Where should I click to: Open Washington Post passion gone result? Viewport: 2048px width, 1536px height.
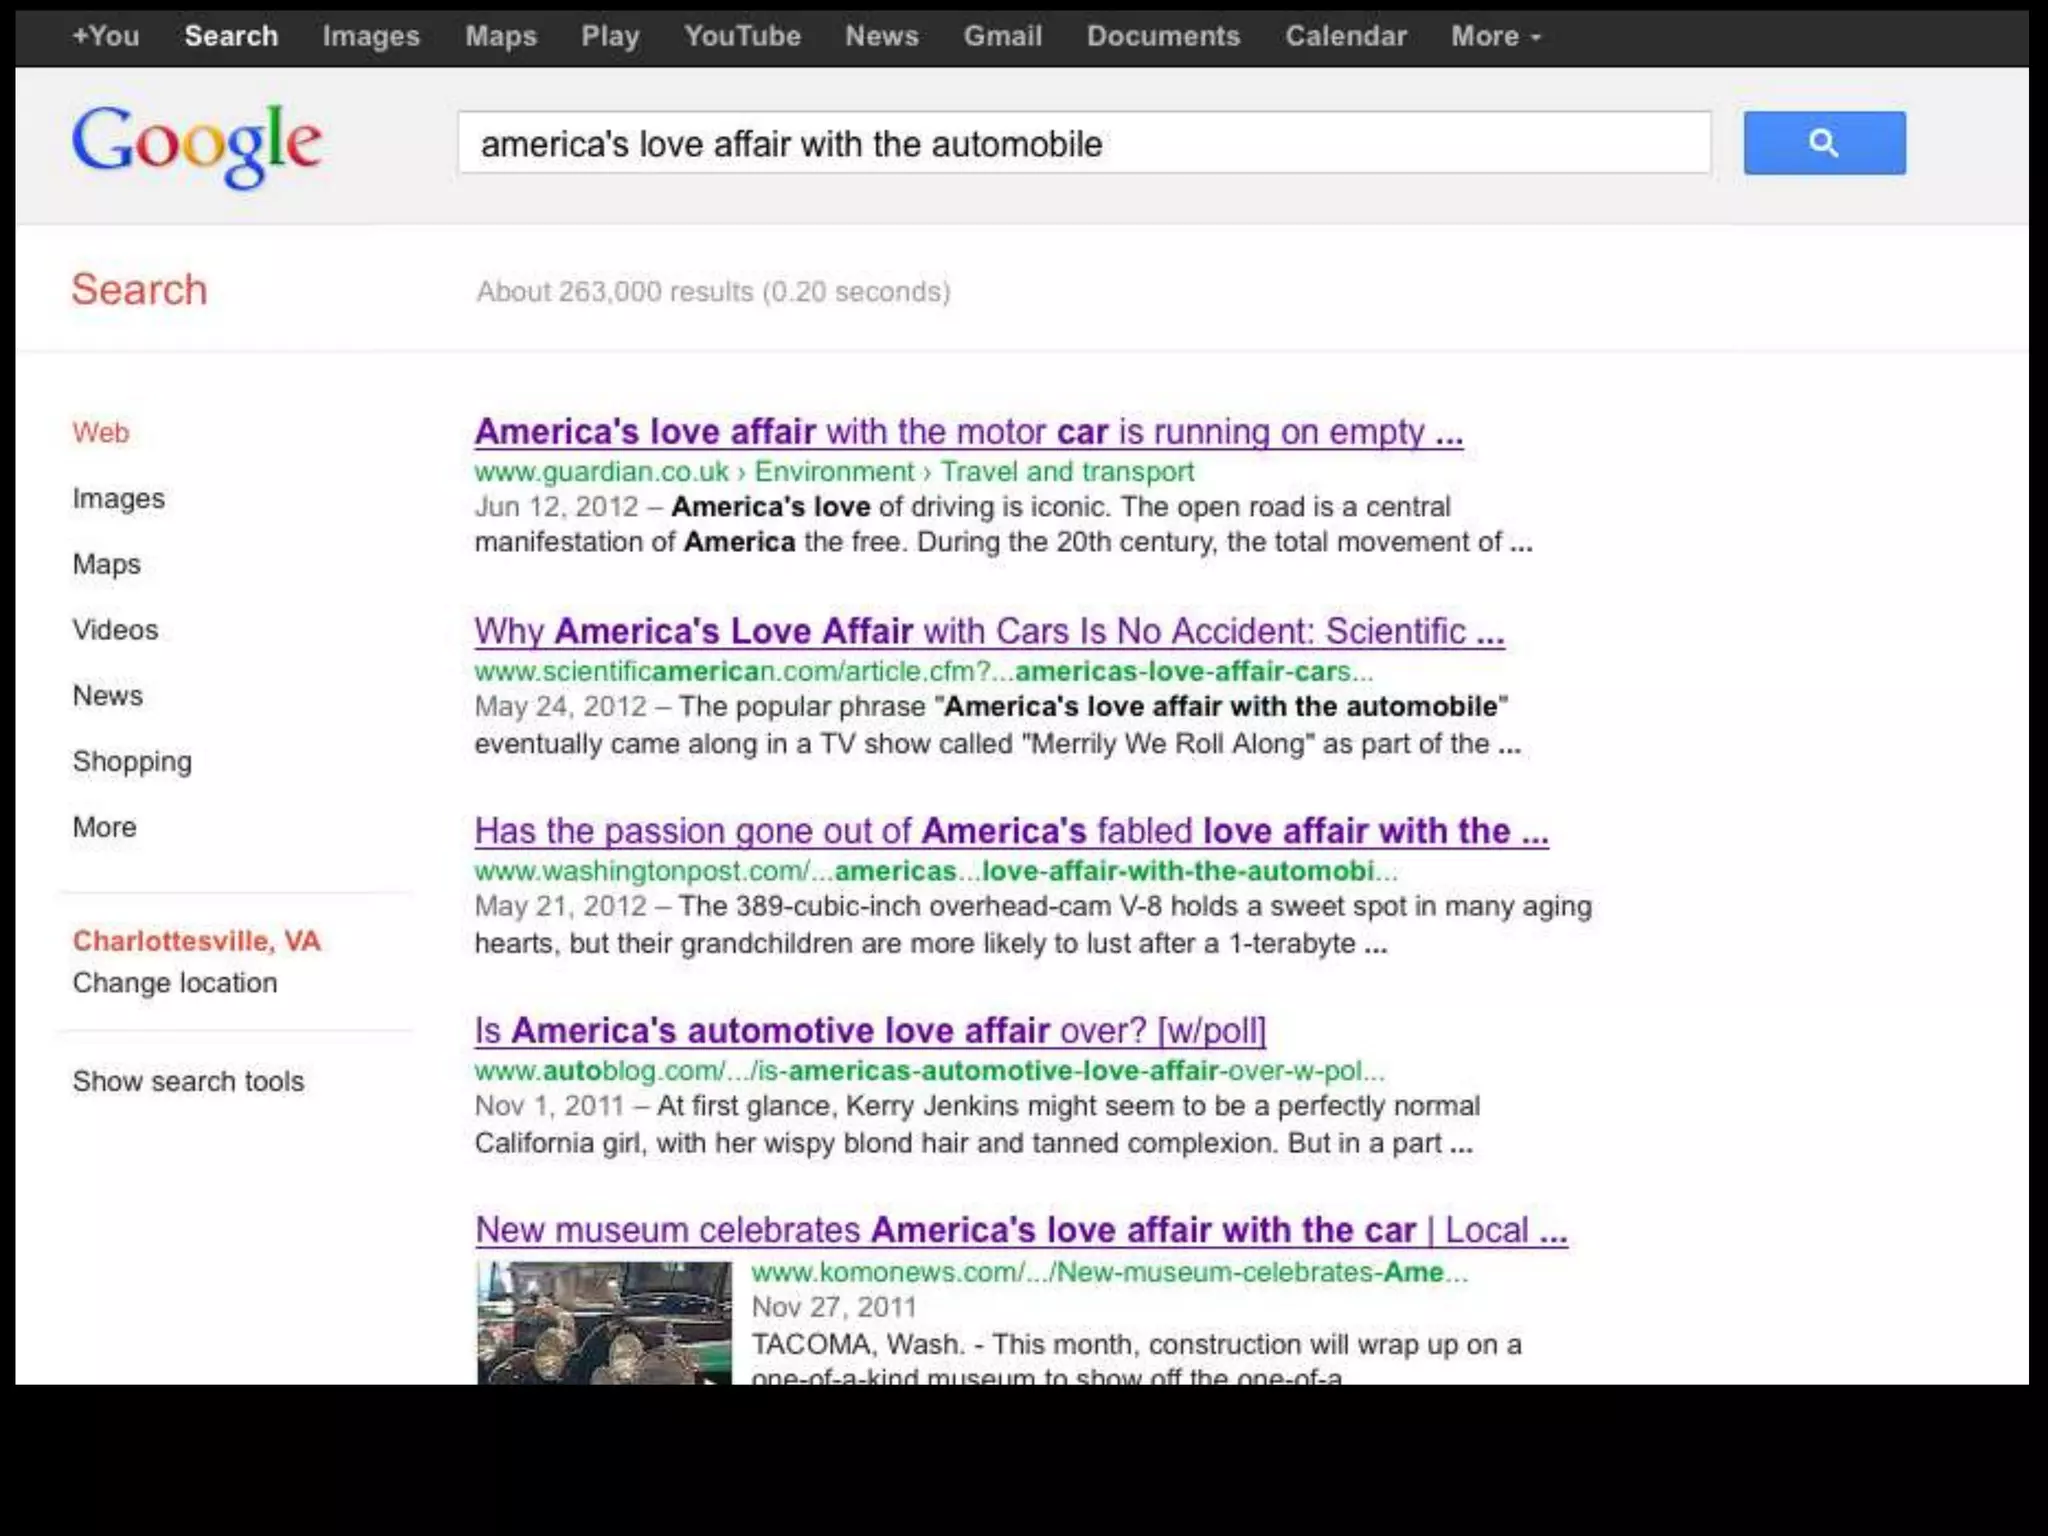[x=1010, y=832]
